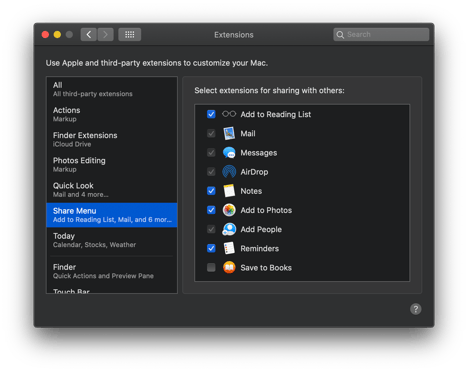Close the Extensions window with red button
This screenshot has height=372, width=468.
click(45, 34)
